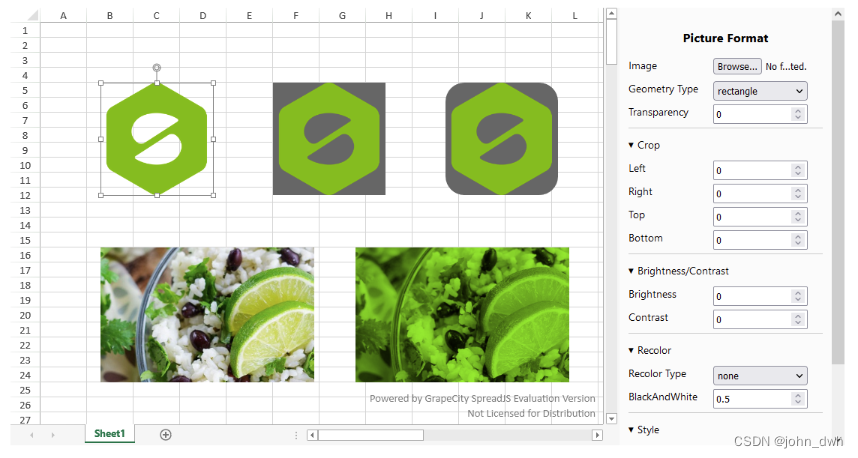
Task: Click right-middle resize handle of selected logo
Action: [213, 139]
